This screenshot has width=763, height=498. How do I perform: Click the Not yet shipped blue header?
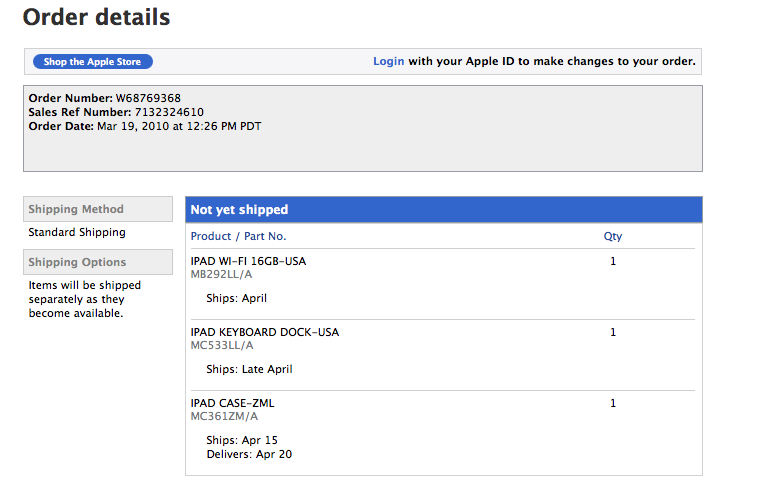pos(443,210)
